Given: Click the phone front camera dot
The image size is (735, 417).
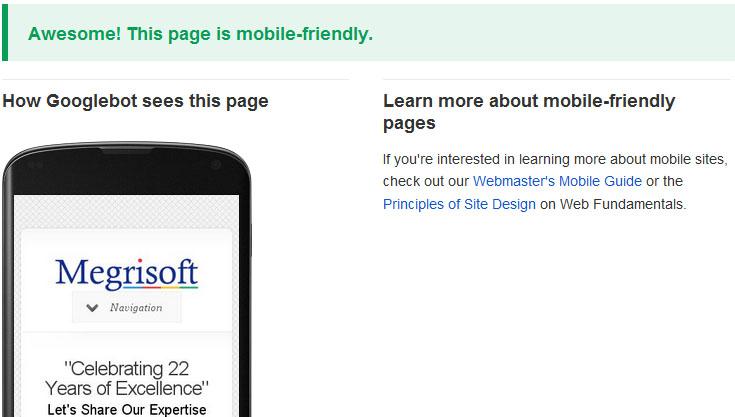Looking at the screenshot, I should coord(216,164).
